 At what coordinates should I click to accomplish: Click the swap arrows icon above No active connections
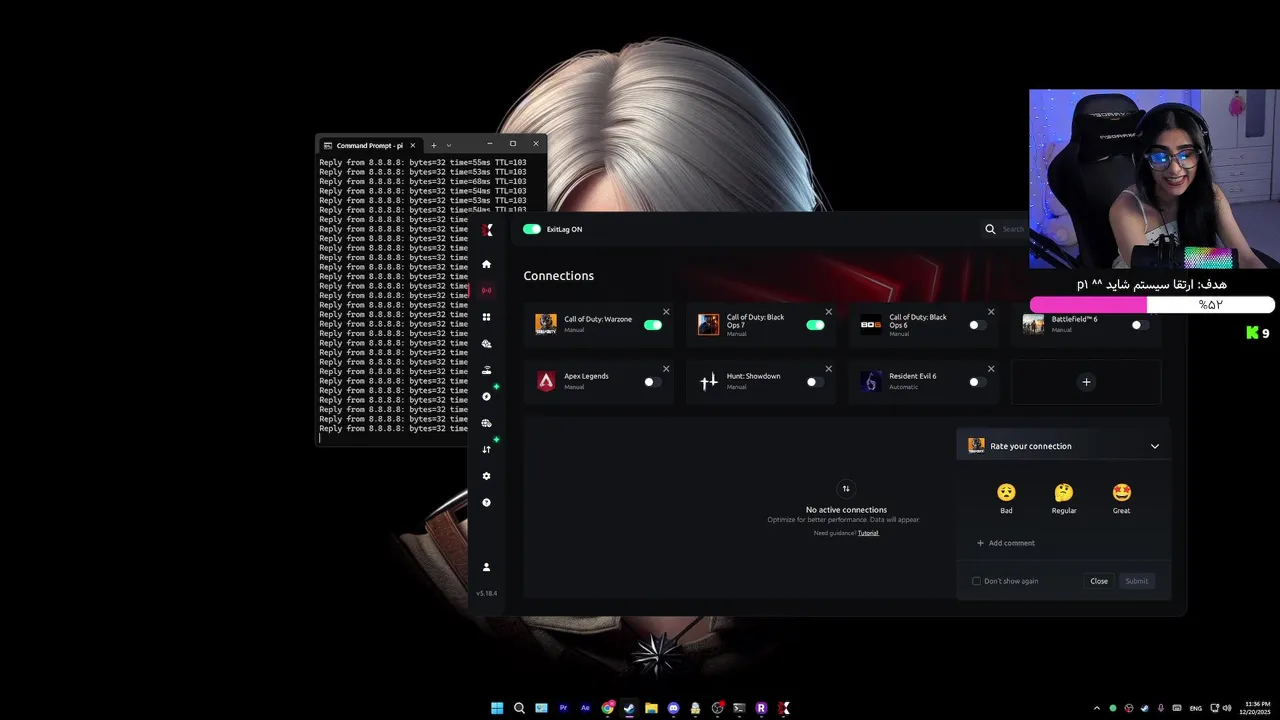(846, 489)
